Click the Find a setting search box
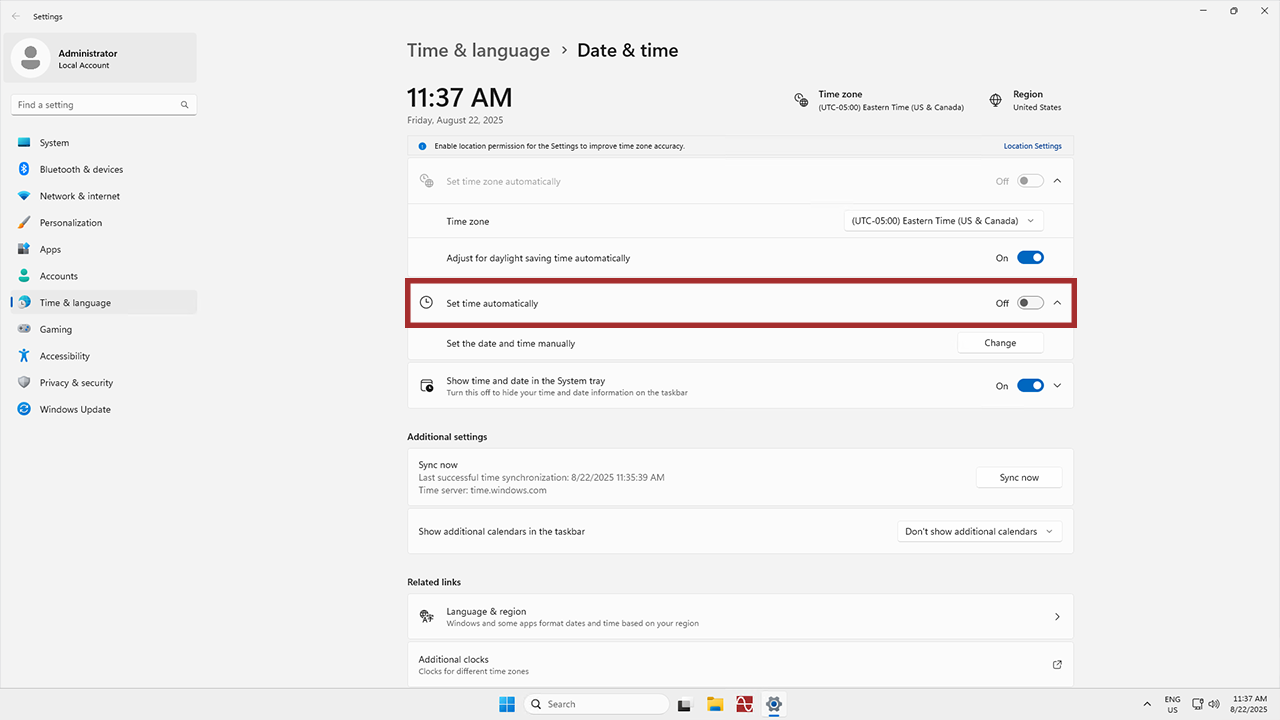 click(x=98, y=105)
